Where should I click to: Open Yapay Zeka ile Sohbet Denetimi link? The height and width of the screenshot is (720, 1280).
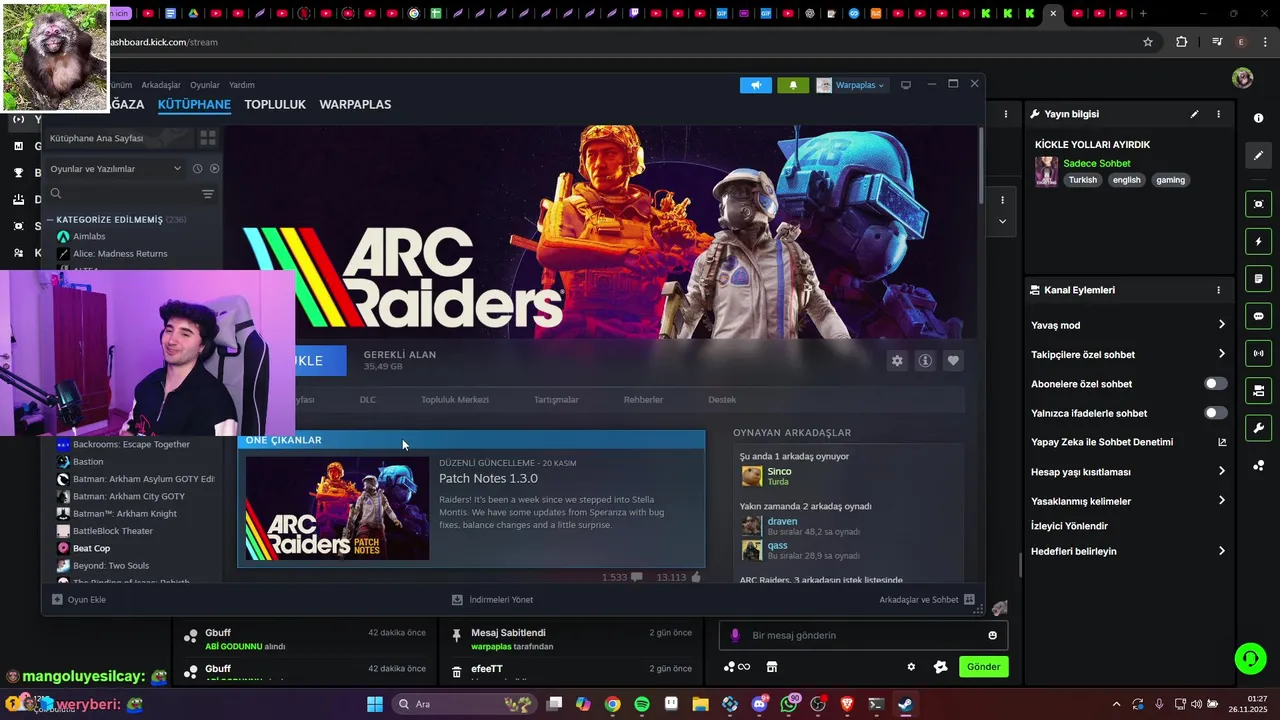(1128, 442)
